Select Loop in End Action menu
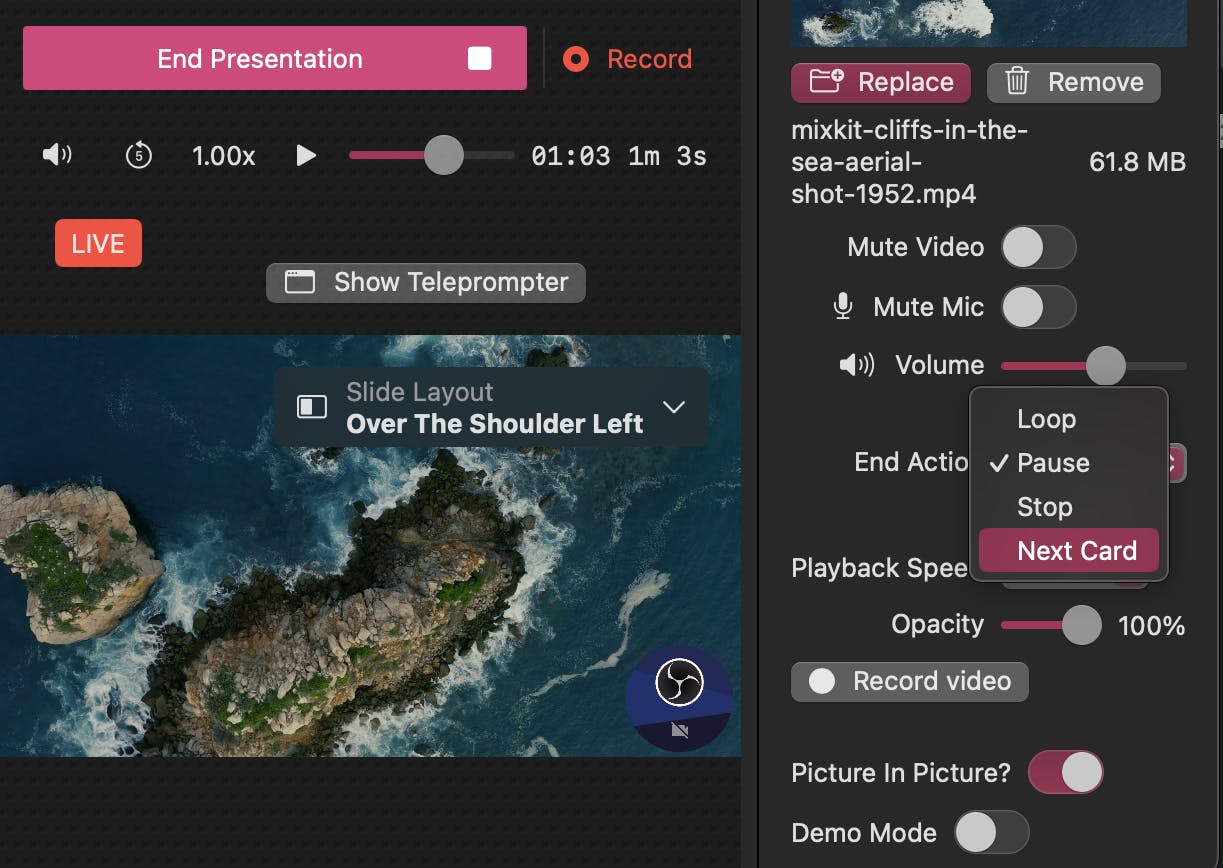Image resolution: width=1223 pixels, height=868 pixels. point(1068,419)
